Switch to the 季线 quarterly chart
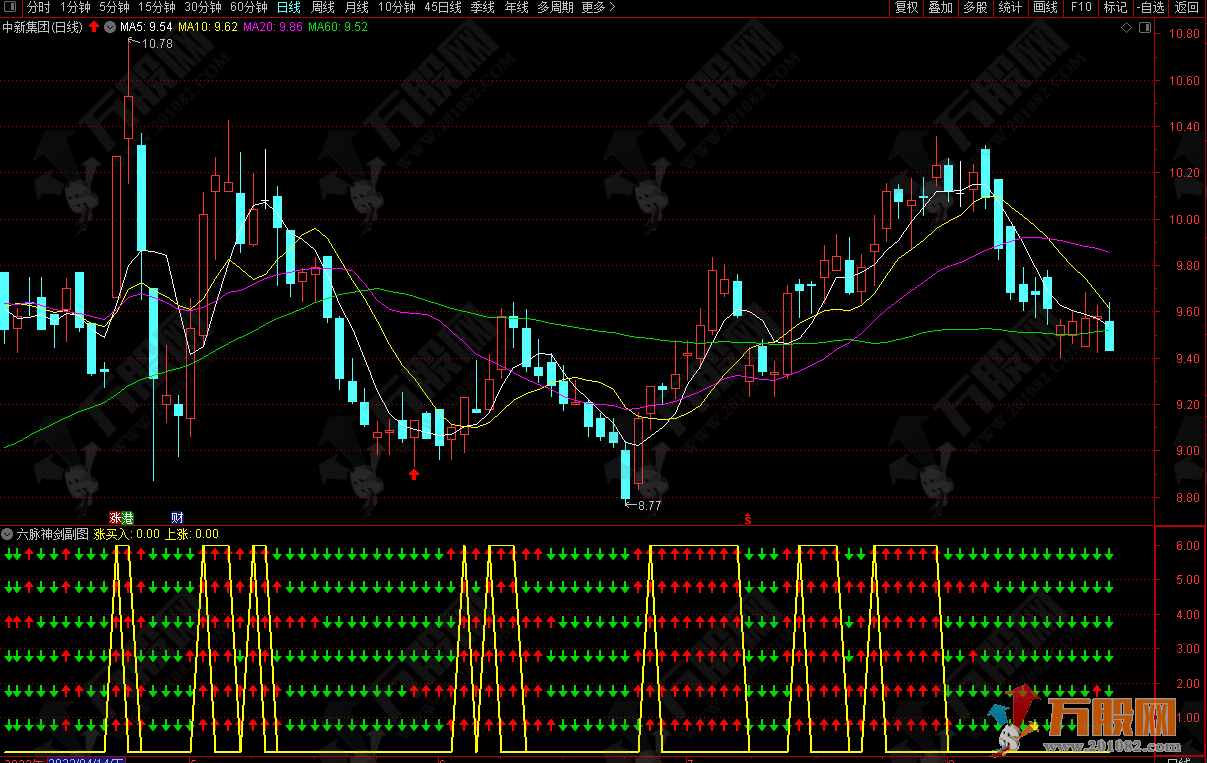Image resolution: width=1207 pixels, height=763 pixels. coord(483,7)
